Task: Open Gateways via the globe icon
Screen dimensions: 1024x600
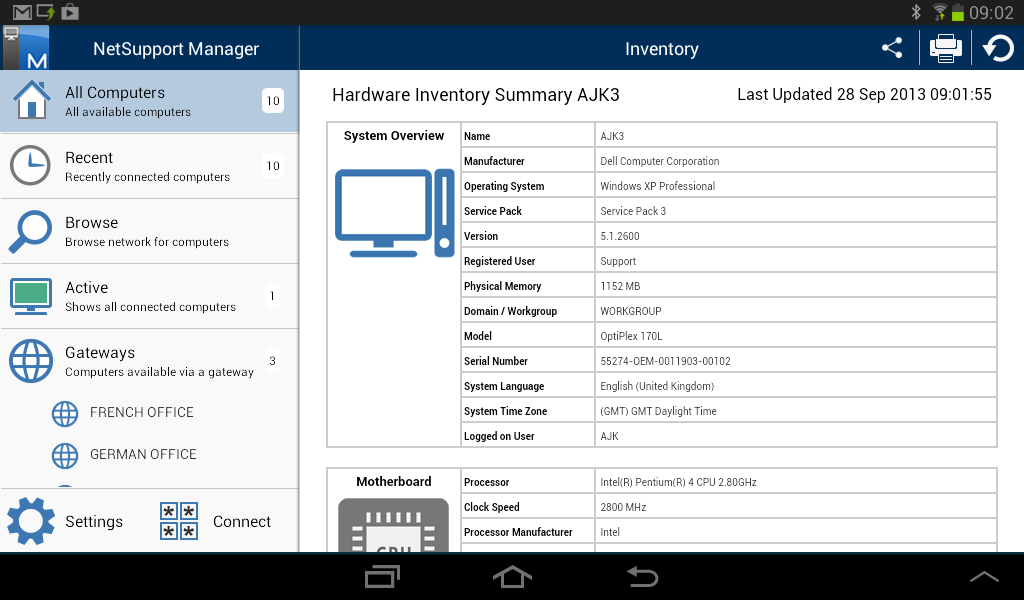Action: coord(30,361)
